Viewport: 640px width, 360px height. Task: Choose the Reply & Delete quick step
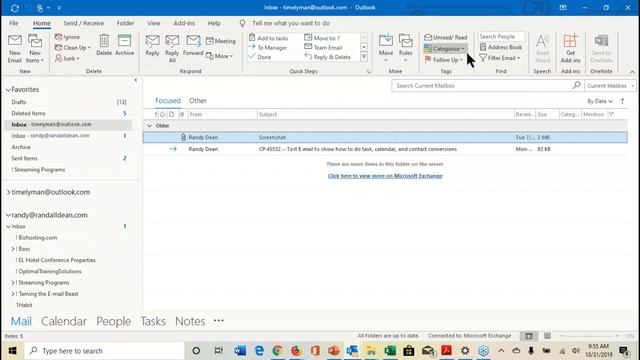click(328, 57)
